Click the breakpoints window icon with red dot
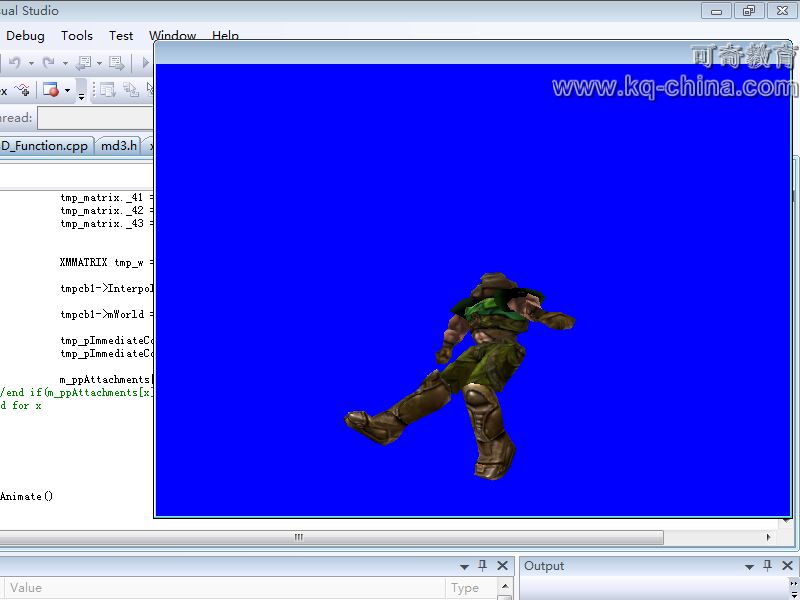Image resolution: width=800 pixels, height=600 pixels. pos(51,91)
